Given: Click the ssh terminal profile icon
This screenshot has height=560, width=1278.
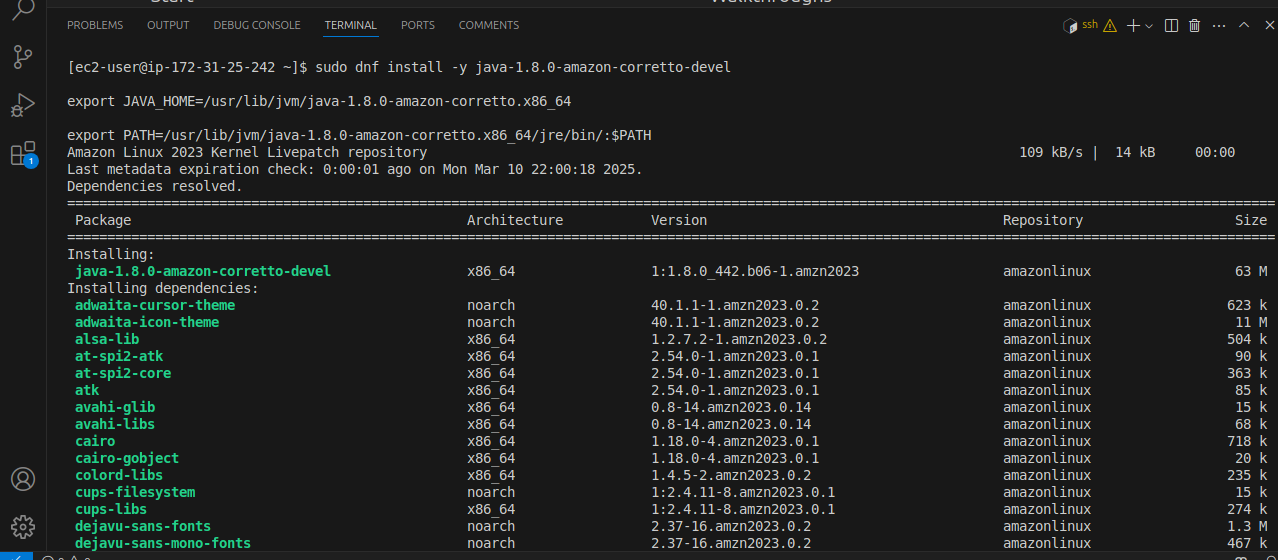Looking at the screenshot, I should pos(1080,25).
